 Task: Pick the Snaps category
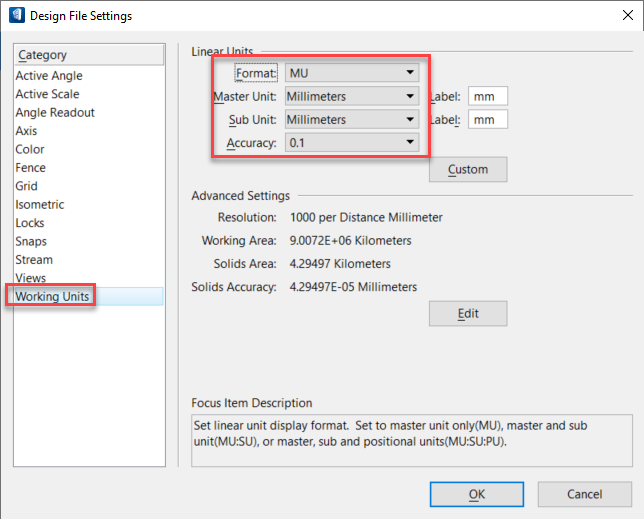pos(31,241)
